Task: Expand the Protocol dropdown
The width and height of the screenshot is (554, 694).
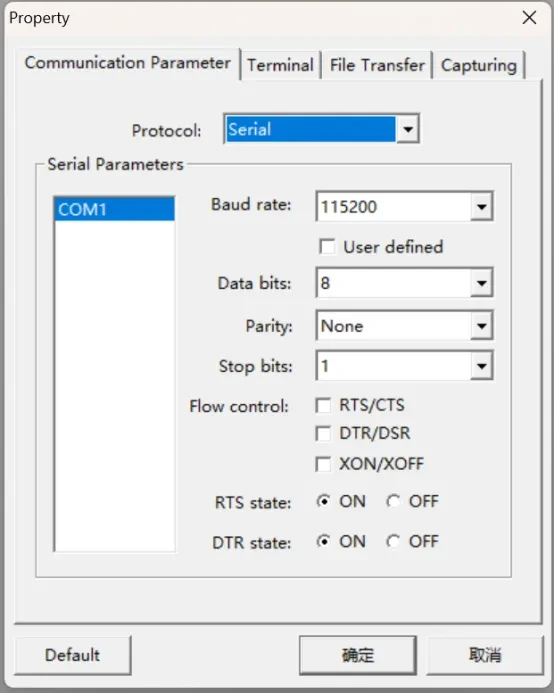Action: tap(408, 129)
